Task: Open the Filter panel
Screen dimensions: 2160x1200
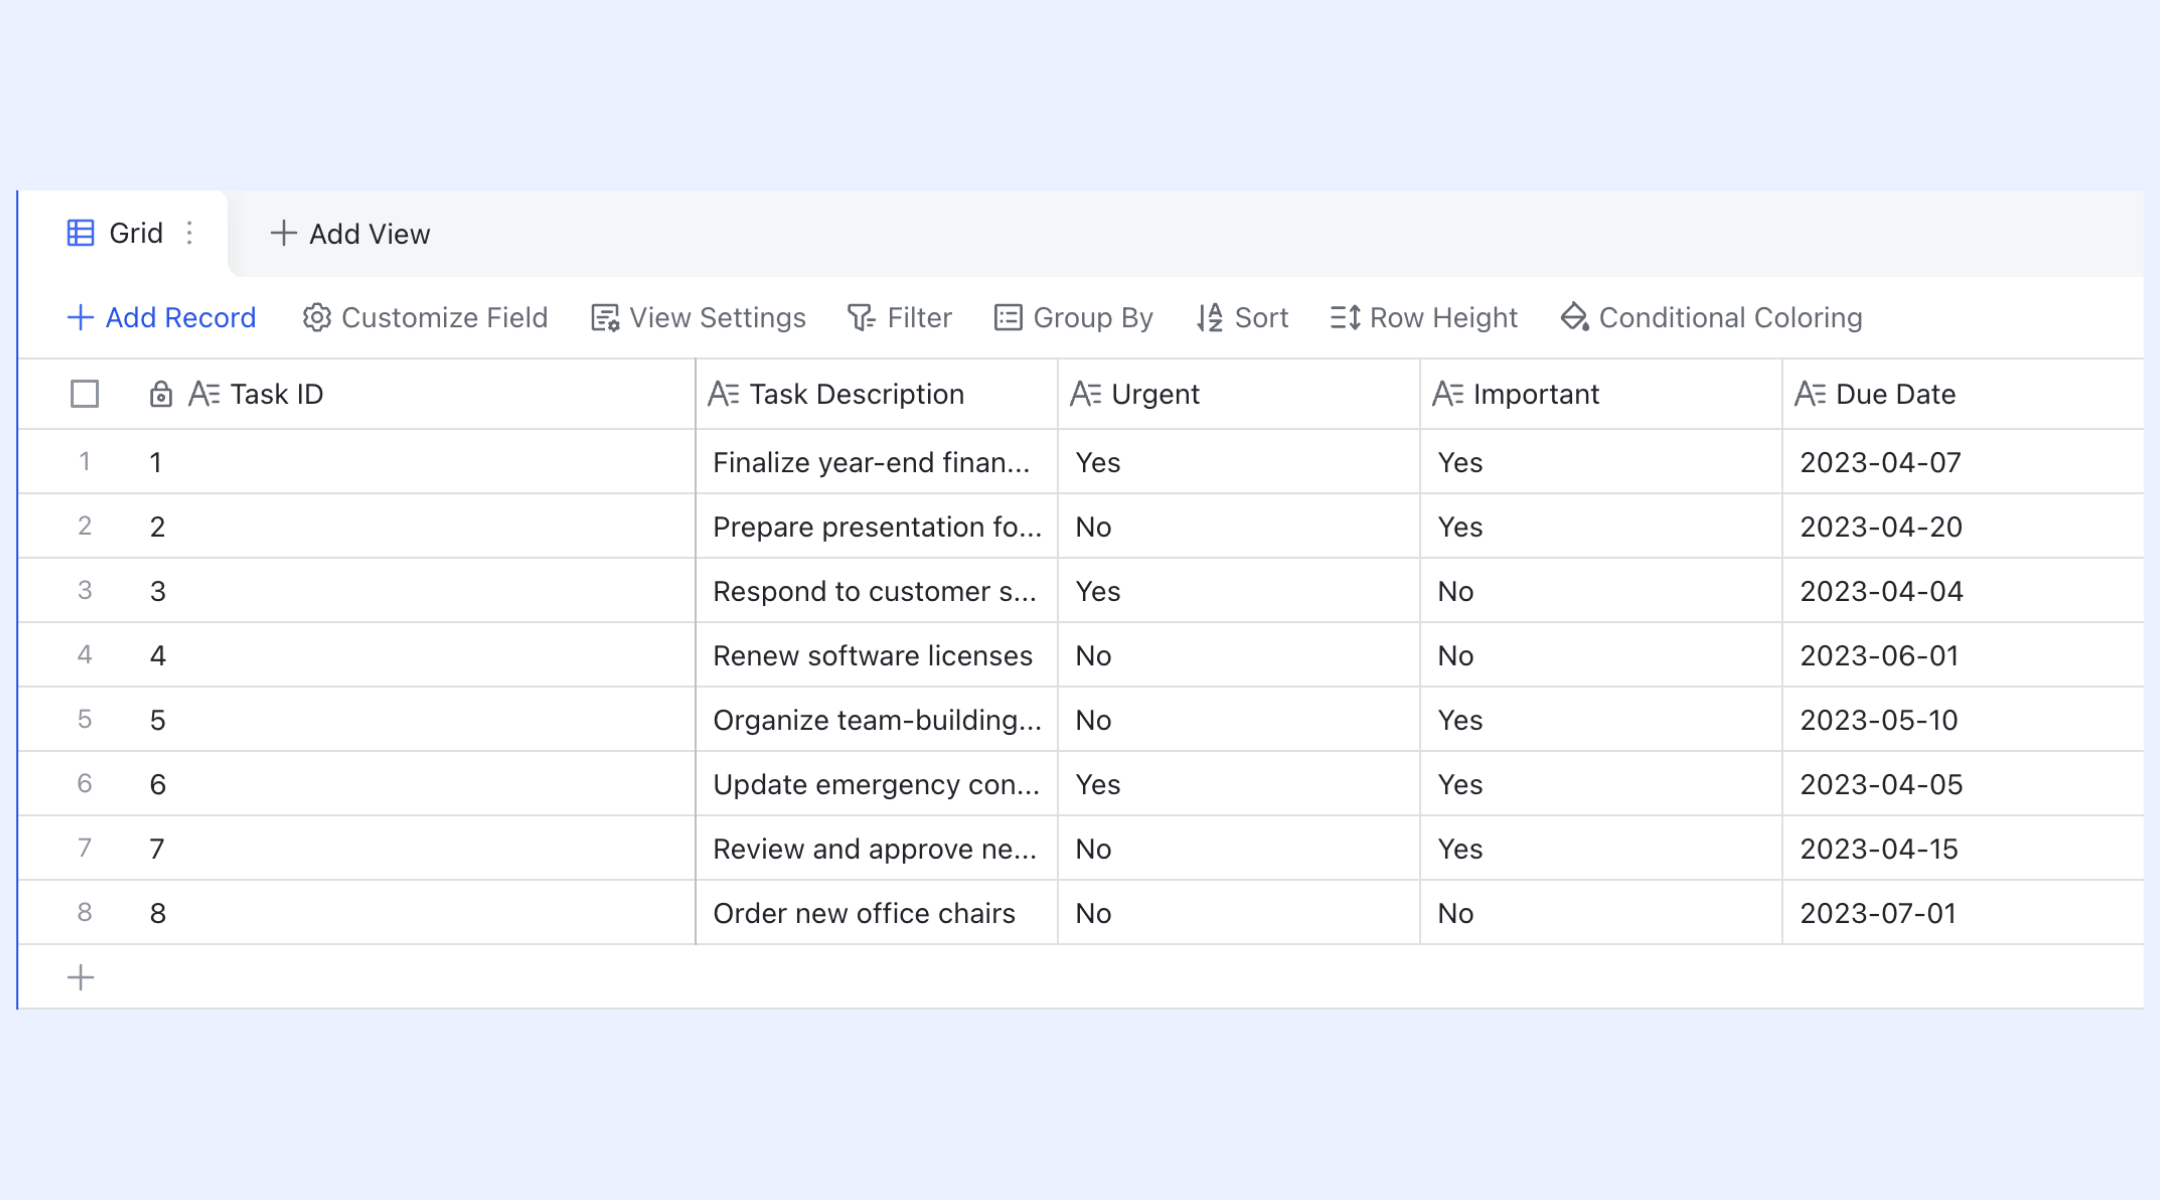Action: point(899,317)
